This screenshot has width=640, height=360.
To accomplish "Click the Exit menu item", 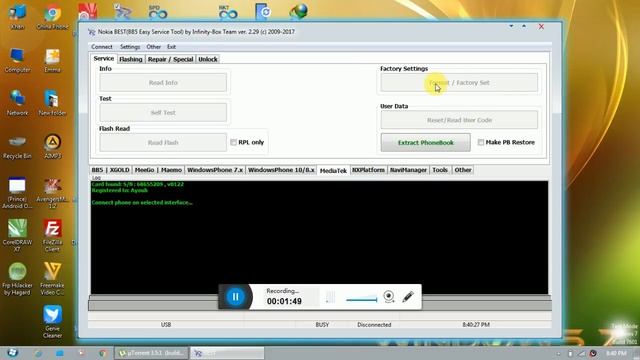I will click(171, 47).
